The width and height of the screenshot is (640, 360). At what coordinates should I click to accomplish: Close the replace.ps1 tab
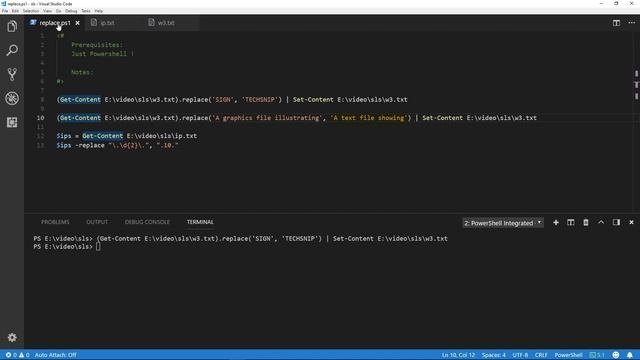[x=78, y=23]
